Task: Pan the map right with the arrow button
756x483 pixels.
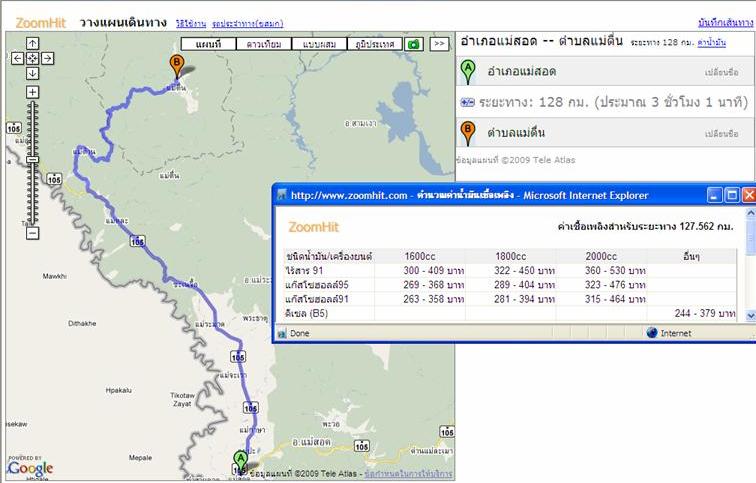Action: coord(47,58)
